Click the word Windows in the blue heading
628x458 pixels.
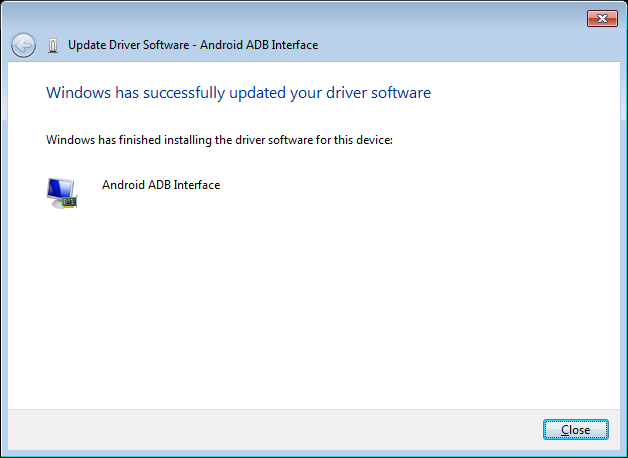pyautogui.click(x=78, y=93)
